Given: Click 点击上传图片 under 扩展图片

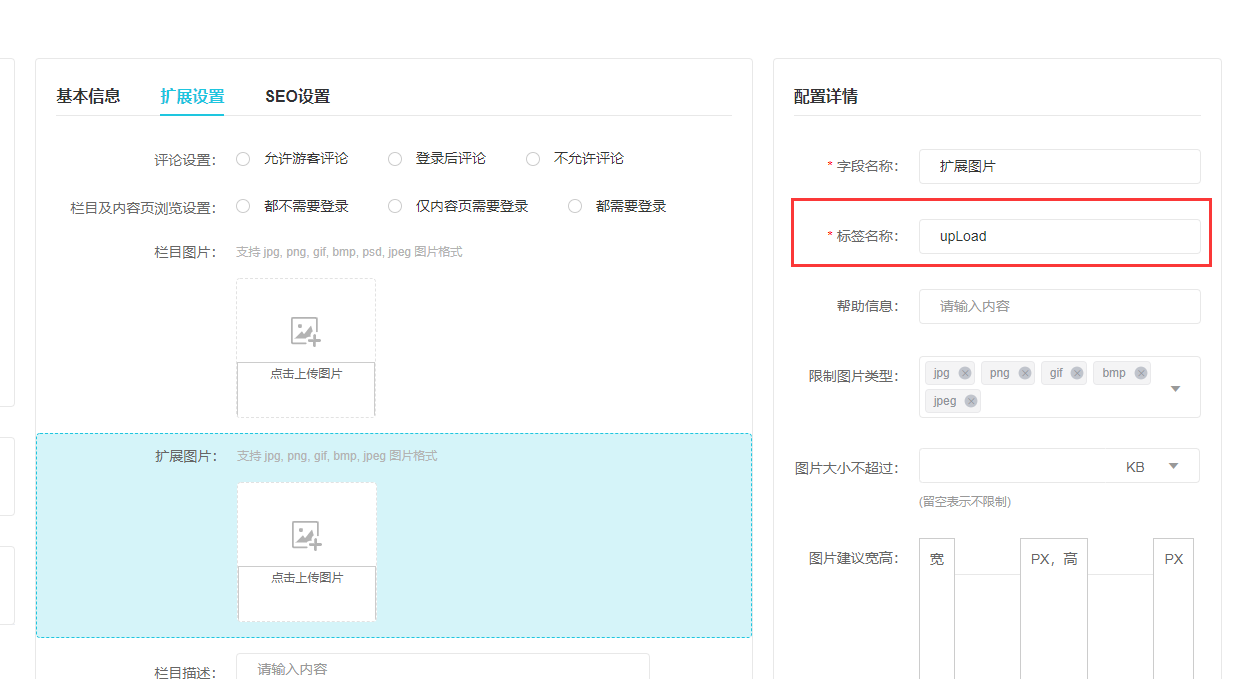Looking at the screenshot, I should coord(307,578).
